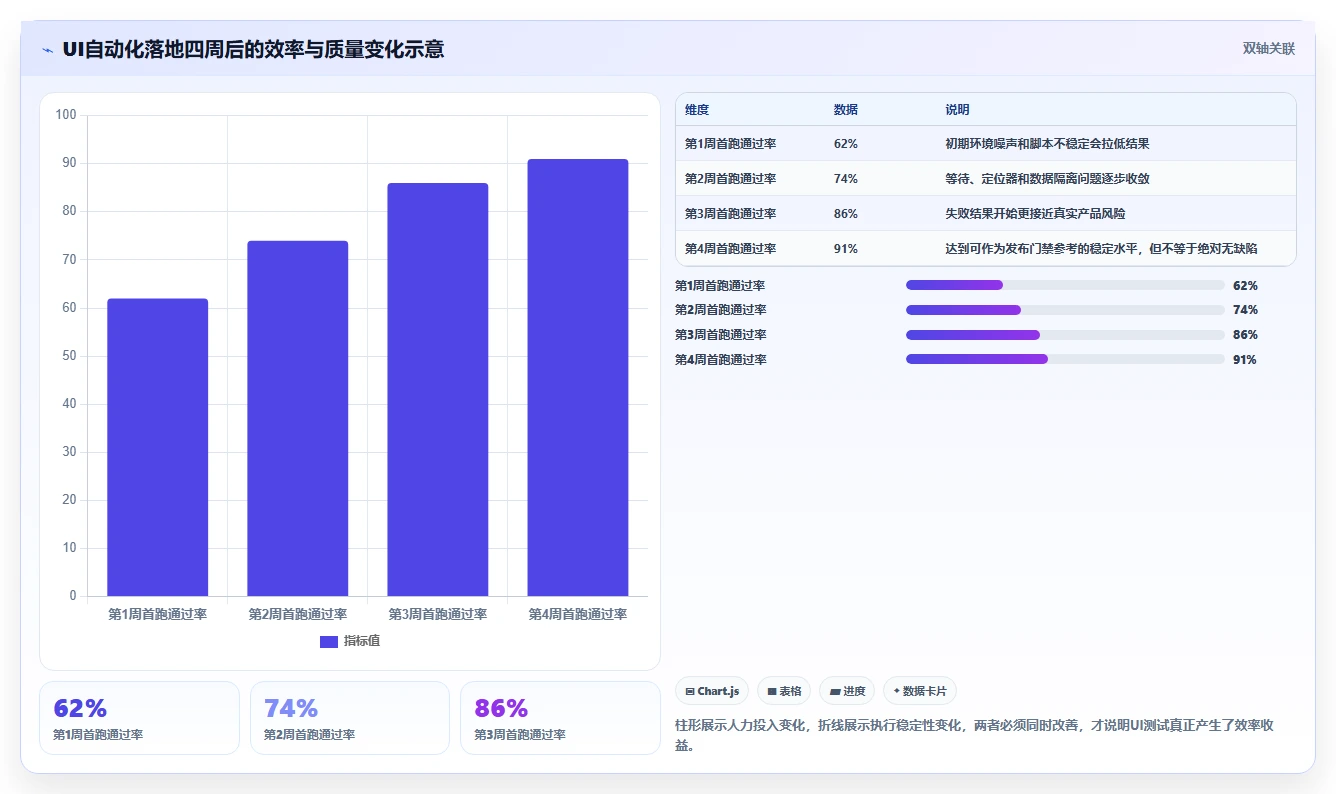Click the 第3周首跑通过率 progress bar

pos(1065,335)
